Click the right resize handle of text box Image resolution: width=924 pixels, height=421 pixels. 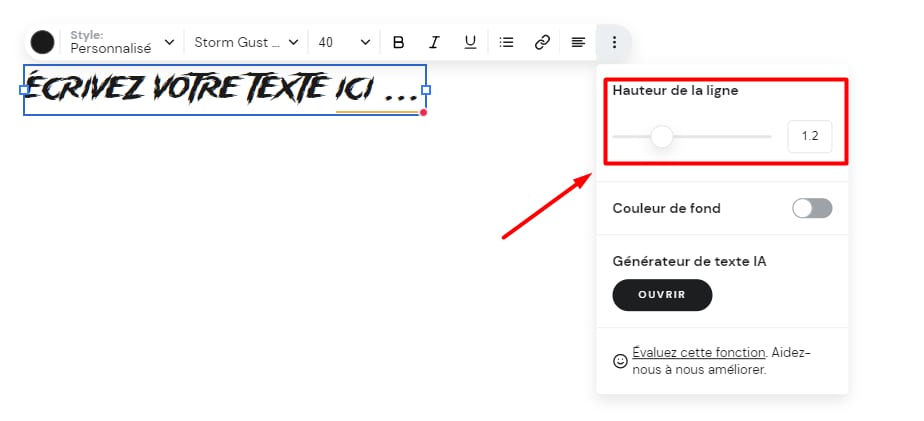pos(426,90)
